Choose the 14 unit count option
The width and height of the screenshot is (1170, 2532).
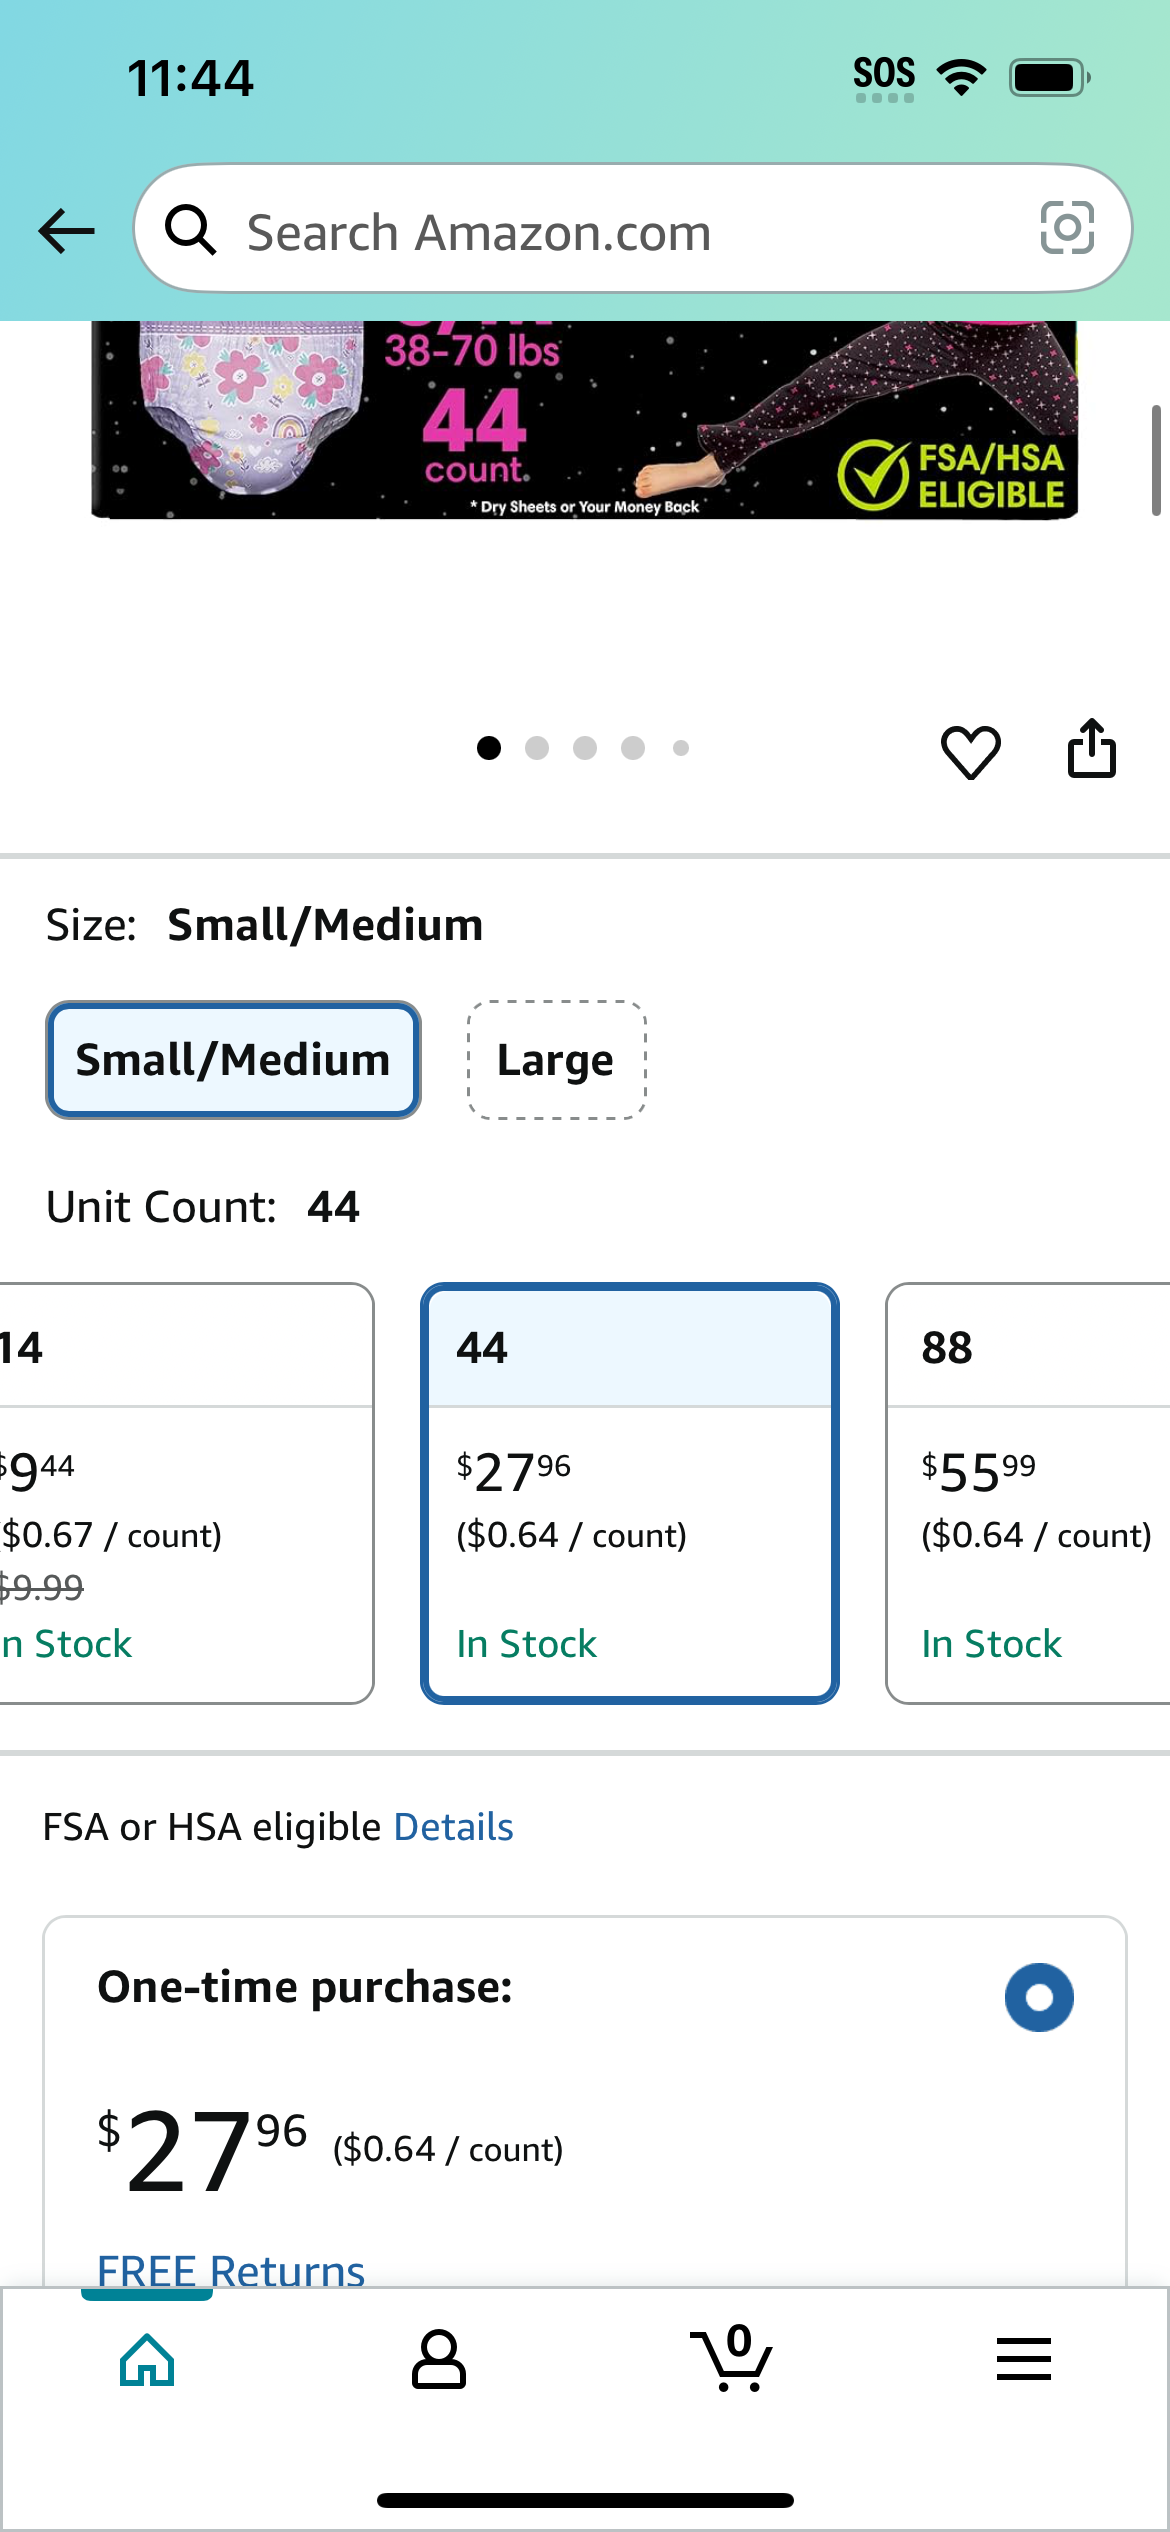point(187,1493)
